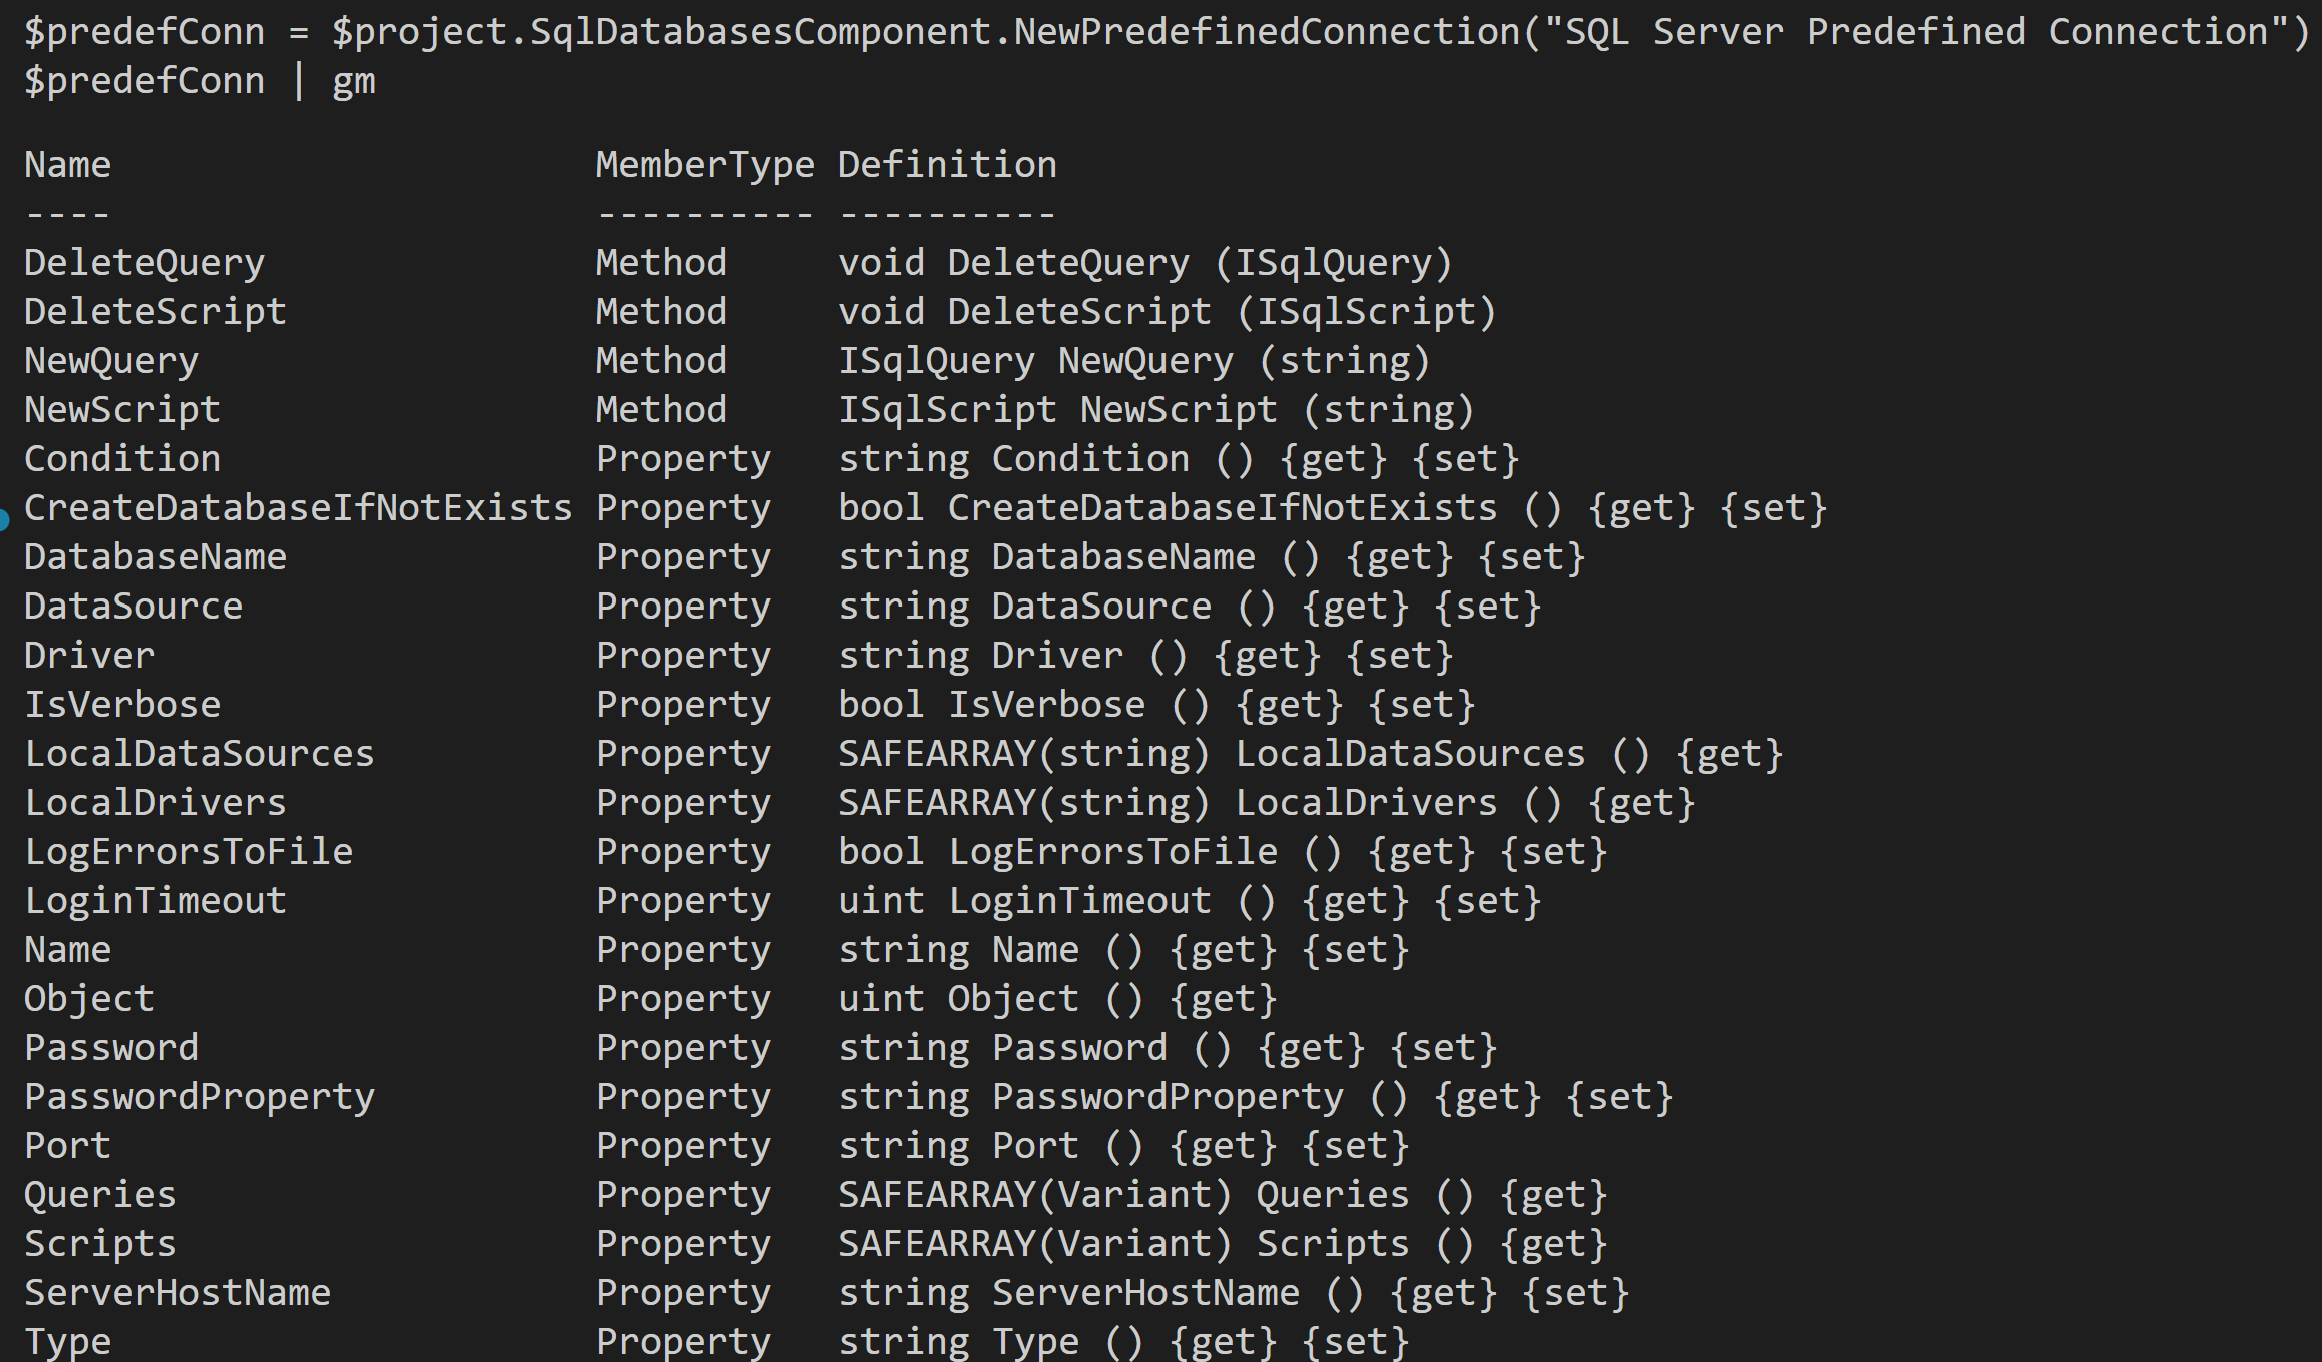Click the Port property entry
Viewport: 2322px width, 1362px height.
(x=66, y=1144)
